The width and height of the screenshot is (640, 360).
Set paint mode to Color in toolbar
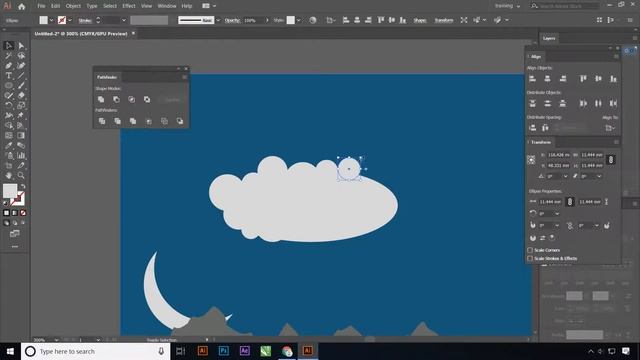tap(7, 213)
